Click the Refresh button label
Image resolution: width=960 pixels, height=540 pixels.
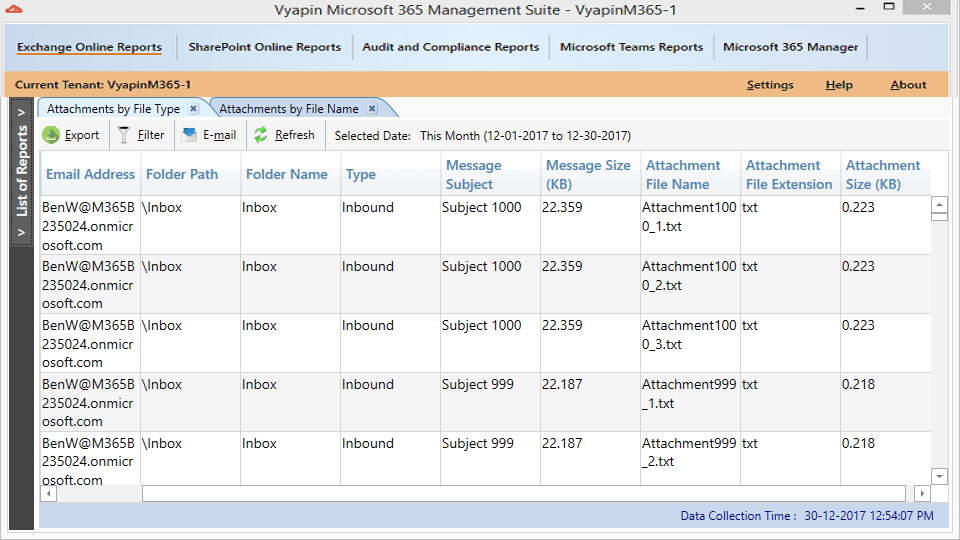(x=294, y=135)
